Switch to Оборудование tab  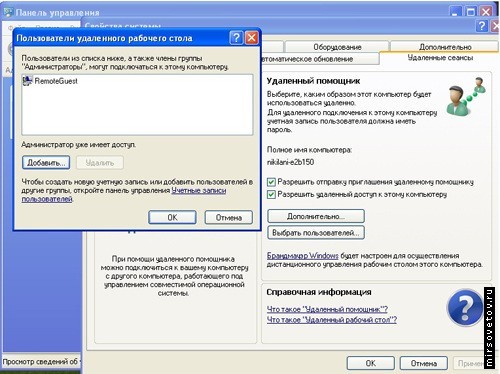[x=337, y=47]
